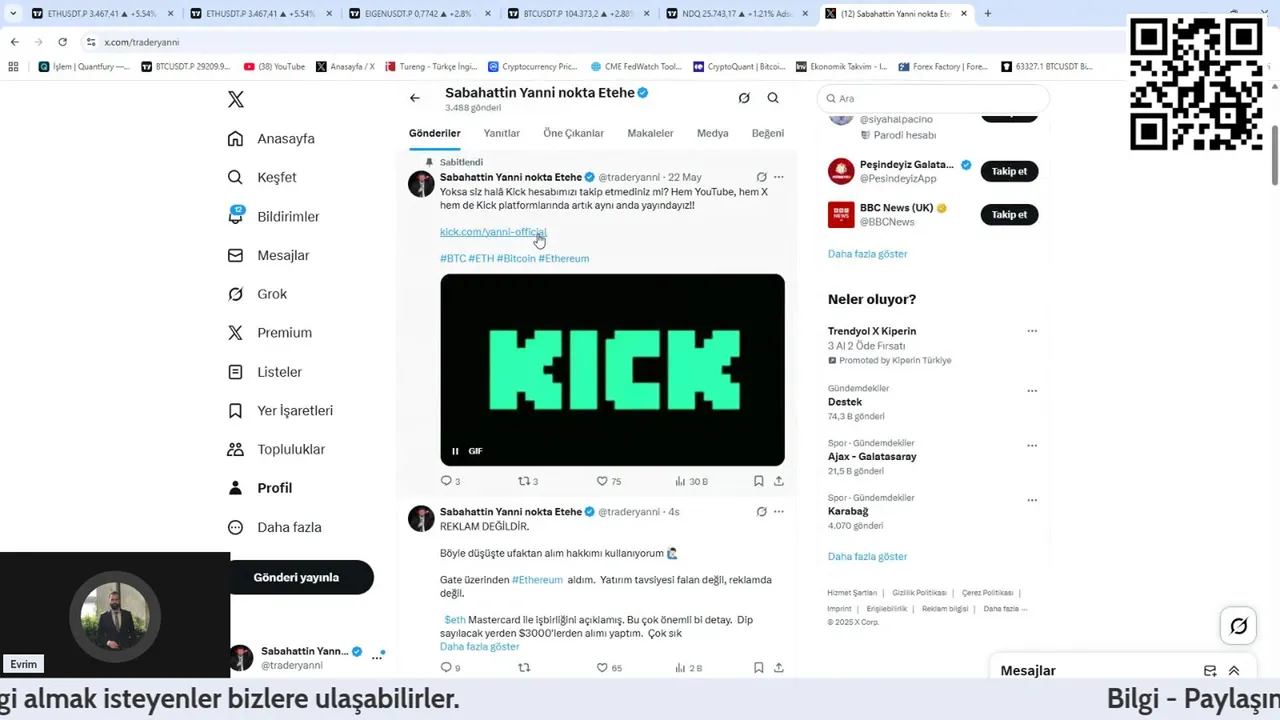The width and height of the screenshot is (1280, 720).
Task: Click the Ara search field
Action: tap(933, 99)
